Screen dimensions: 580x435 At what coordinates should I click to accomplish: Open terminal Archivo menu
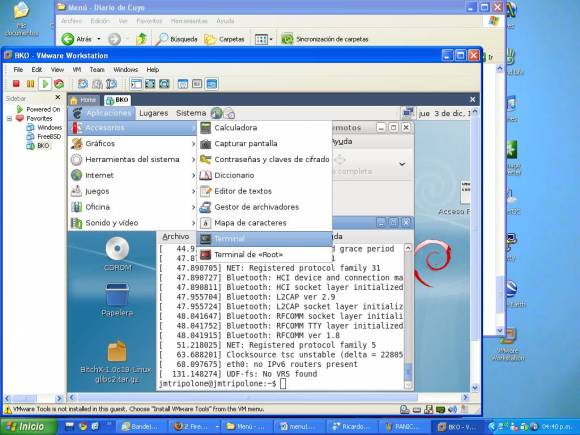point(176,237)
